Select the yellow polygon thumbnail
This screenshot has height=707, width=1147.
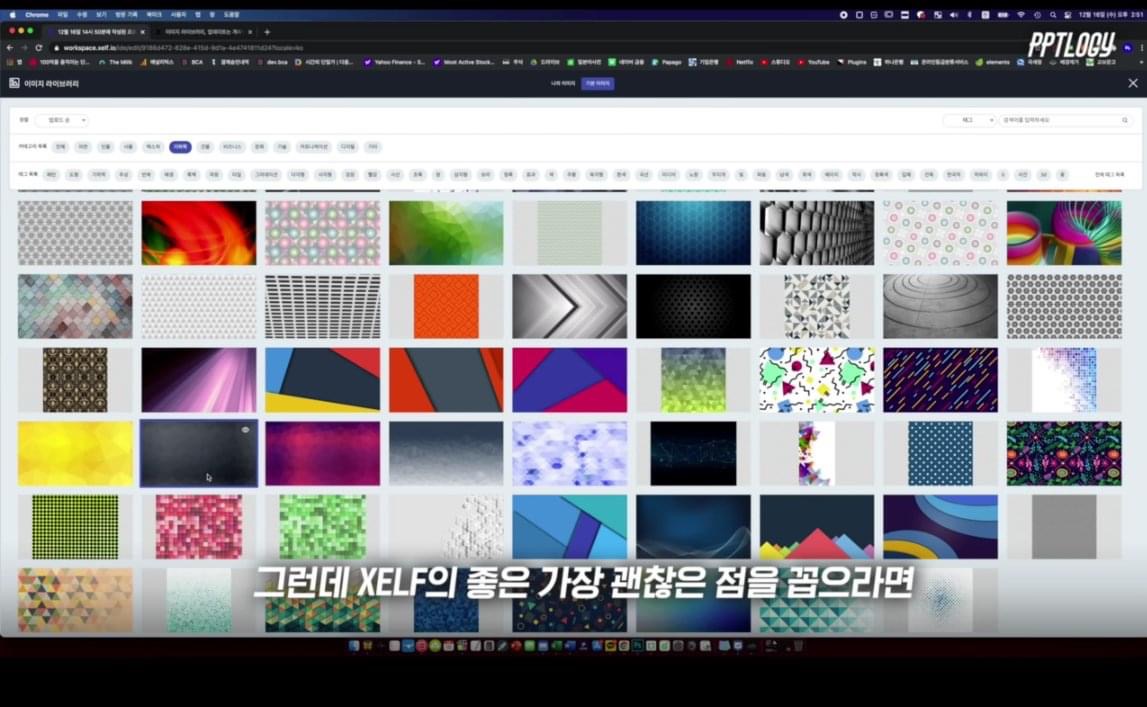75,453
